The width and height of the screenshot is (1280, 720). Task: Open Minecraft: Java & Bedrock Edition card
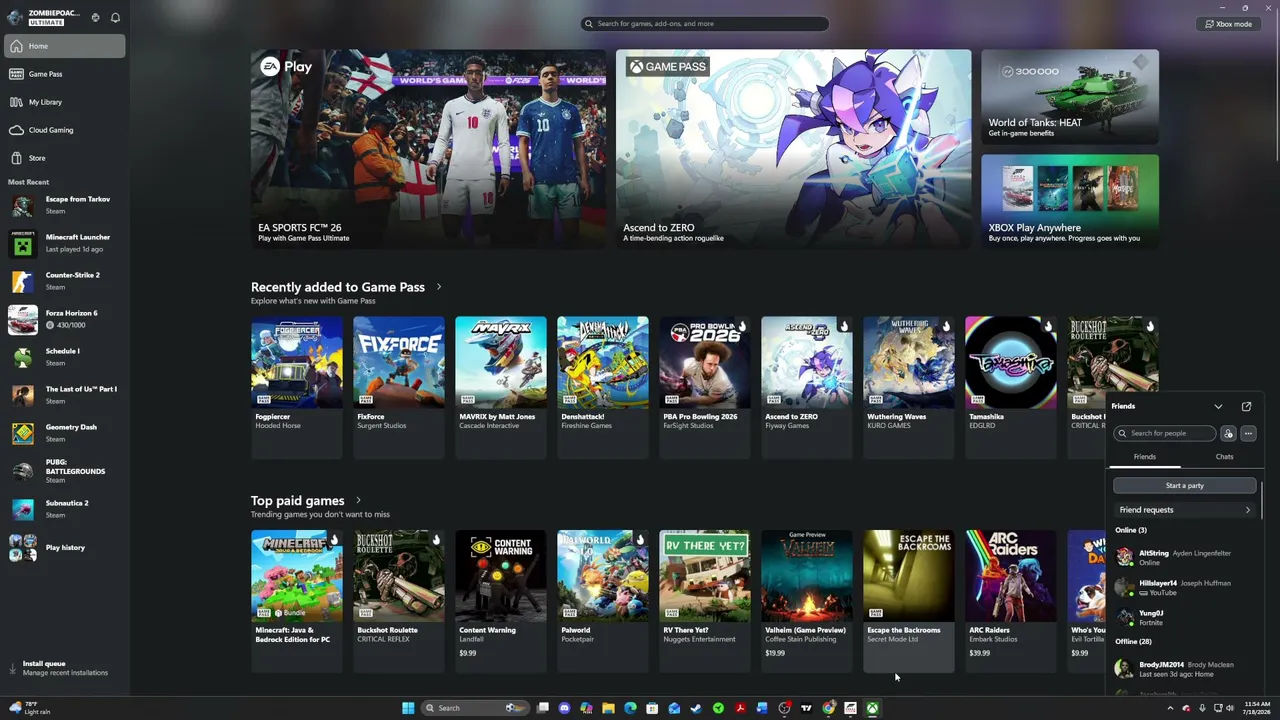click(297, 601)
